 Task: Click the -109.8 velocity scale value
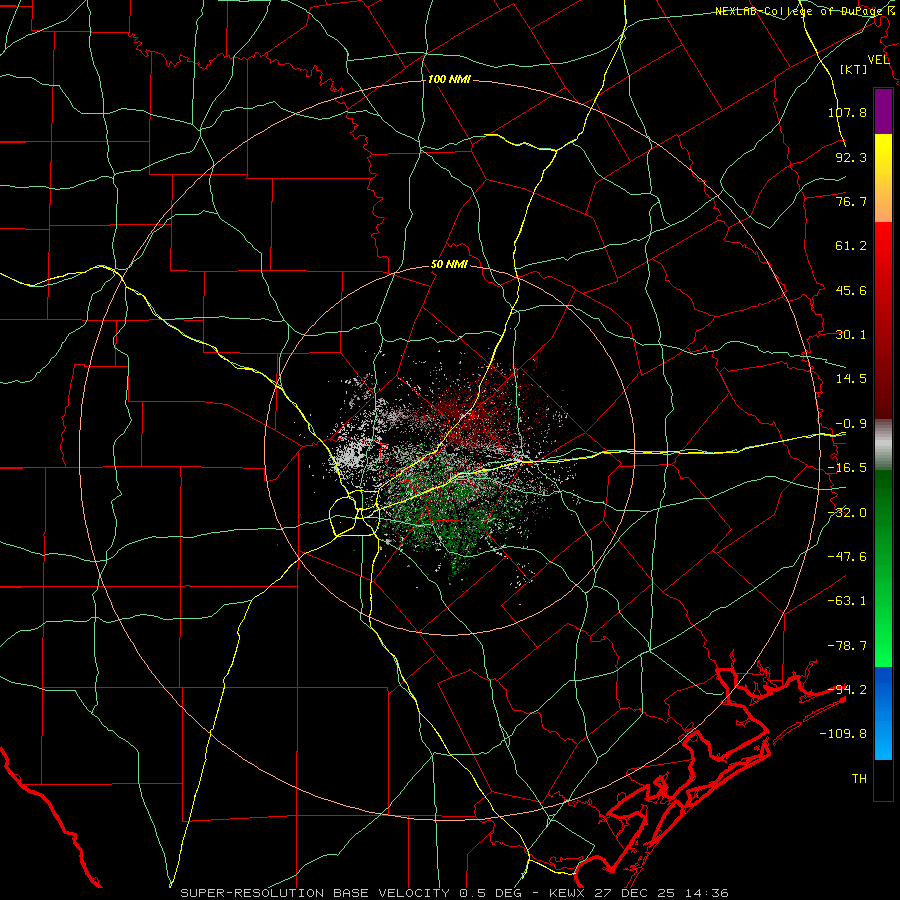[843, 734]
